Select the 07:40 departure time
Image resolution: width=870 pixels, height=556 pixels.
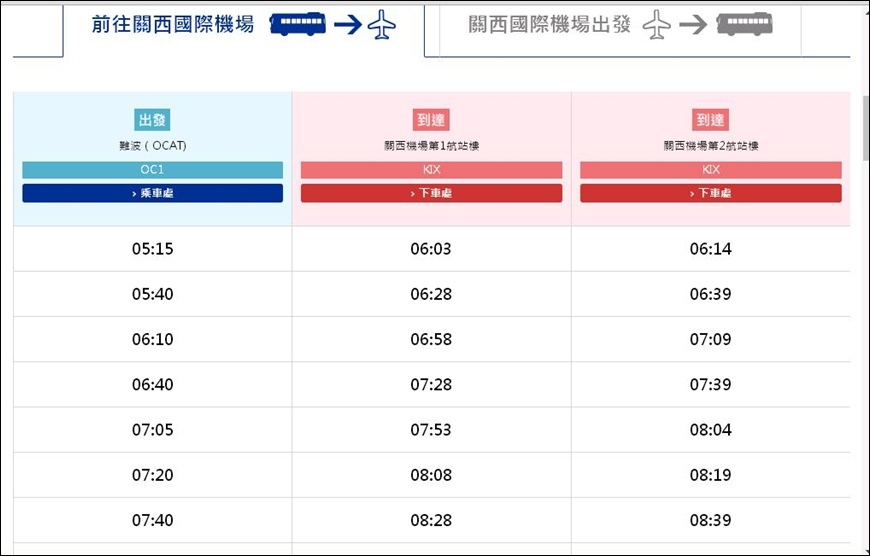[x=153, y=520]
